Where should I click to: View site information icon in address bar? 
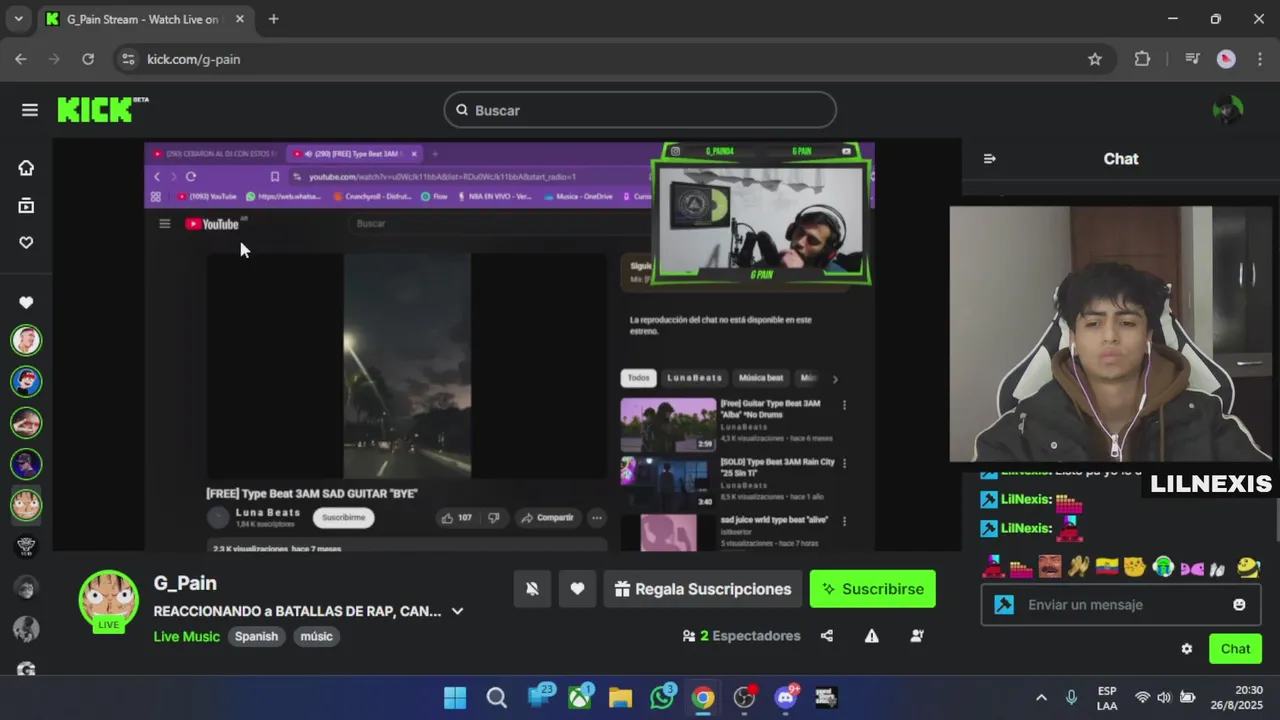click(x=128, y=59)
